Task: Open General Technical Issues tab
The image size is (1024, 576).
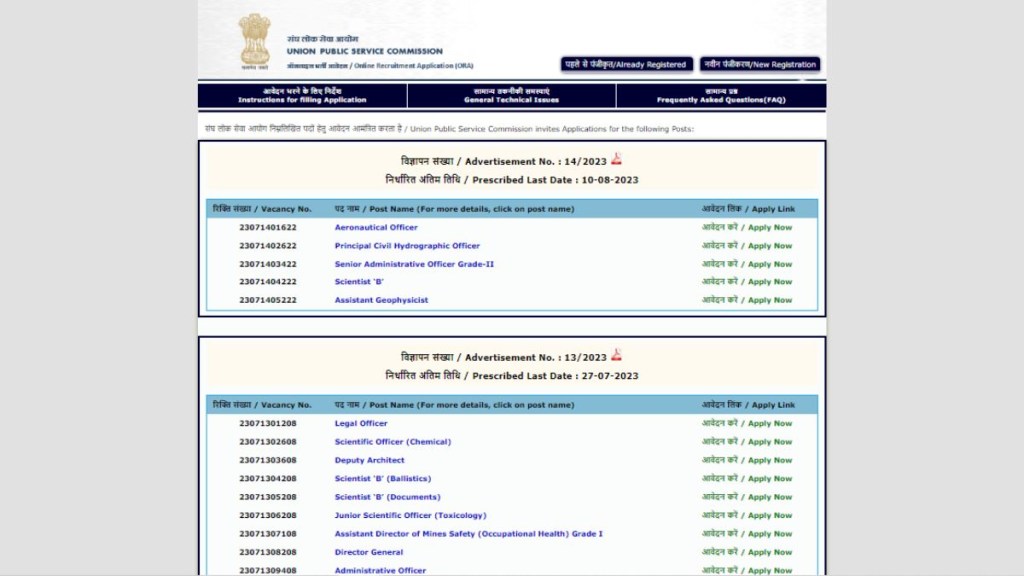Action: pyautogui.click(x=511, y=96)
